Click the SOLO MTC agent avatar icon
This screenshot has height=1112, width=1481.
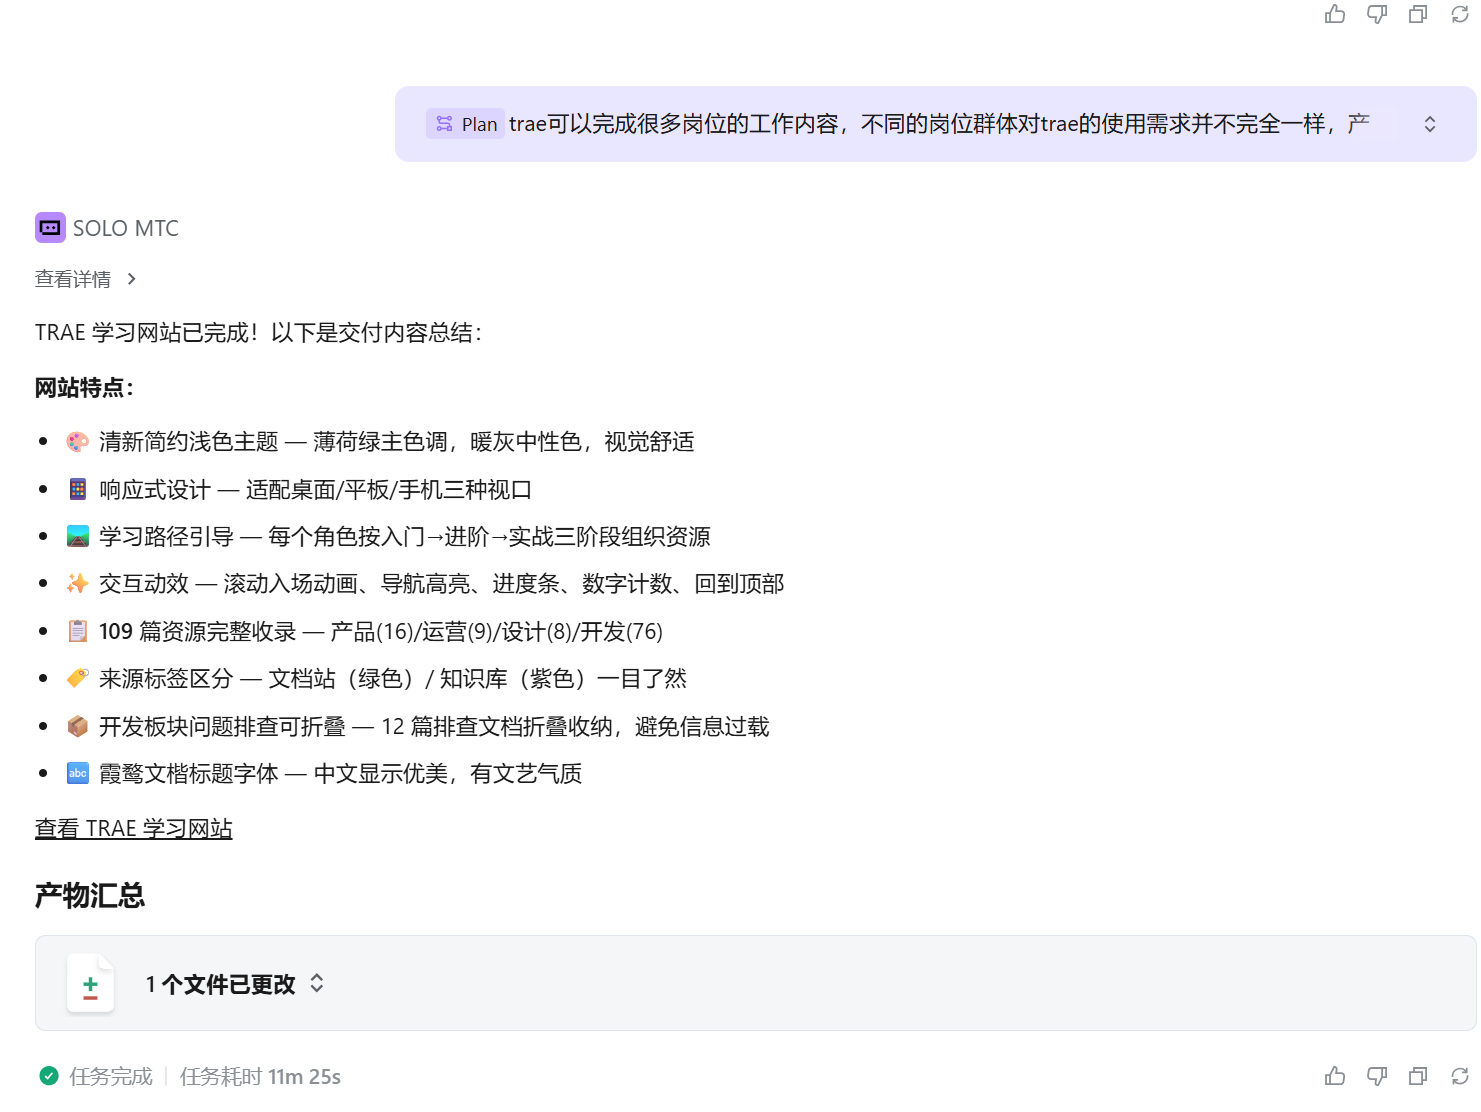click(50, 228)
